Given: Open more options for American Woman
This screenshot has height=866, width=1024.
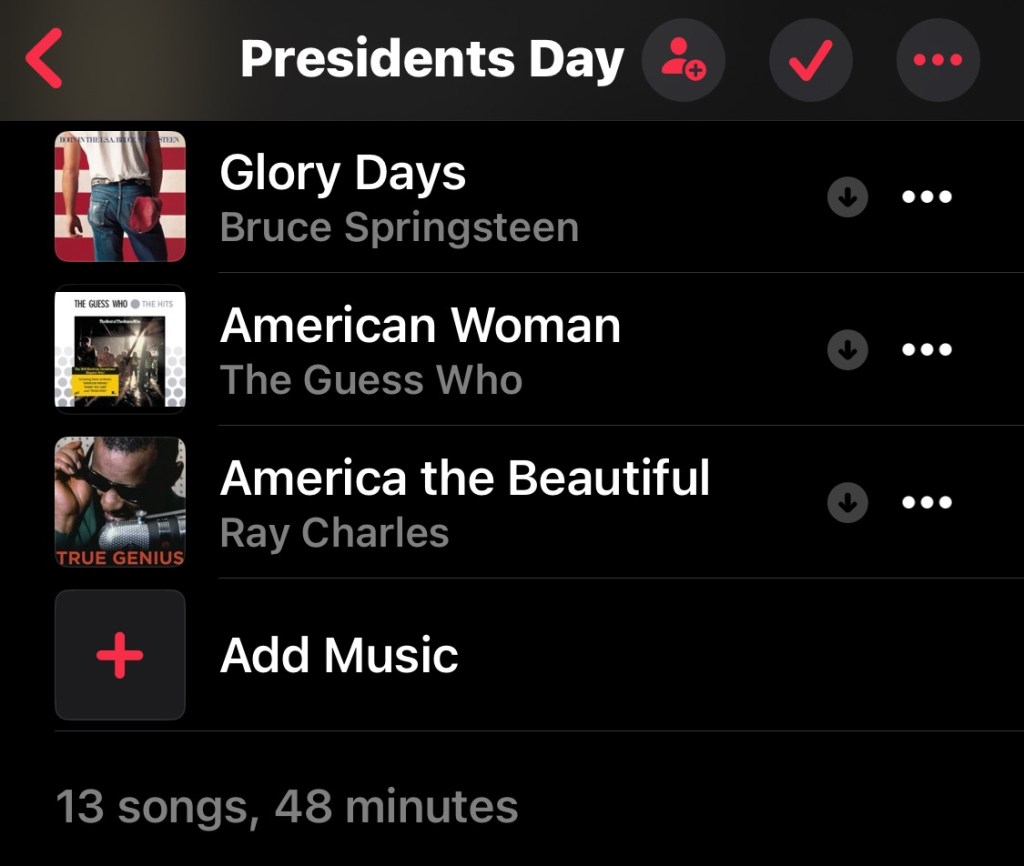Looking at the screenshot, I should (927, 350).
